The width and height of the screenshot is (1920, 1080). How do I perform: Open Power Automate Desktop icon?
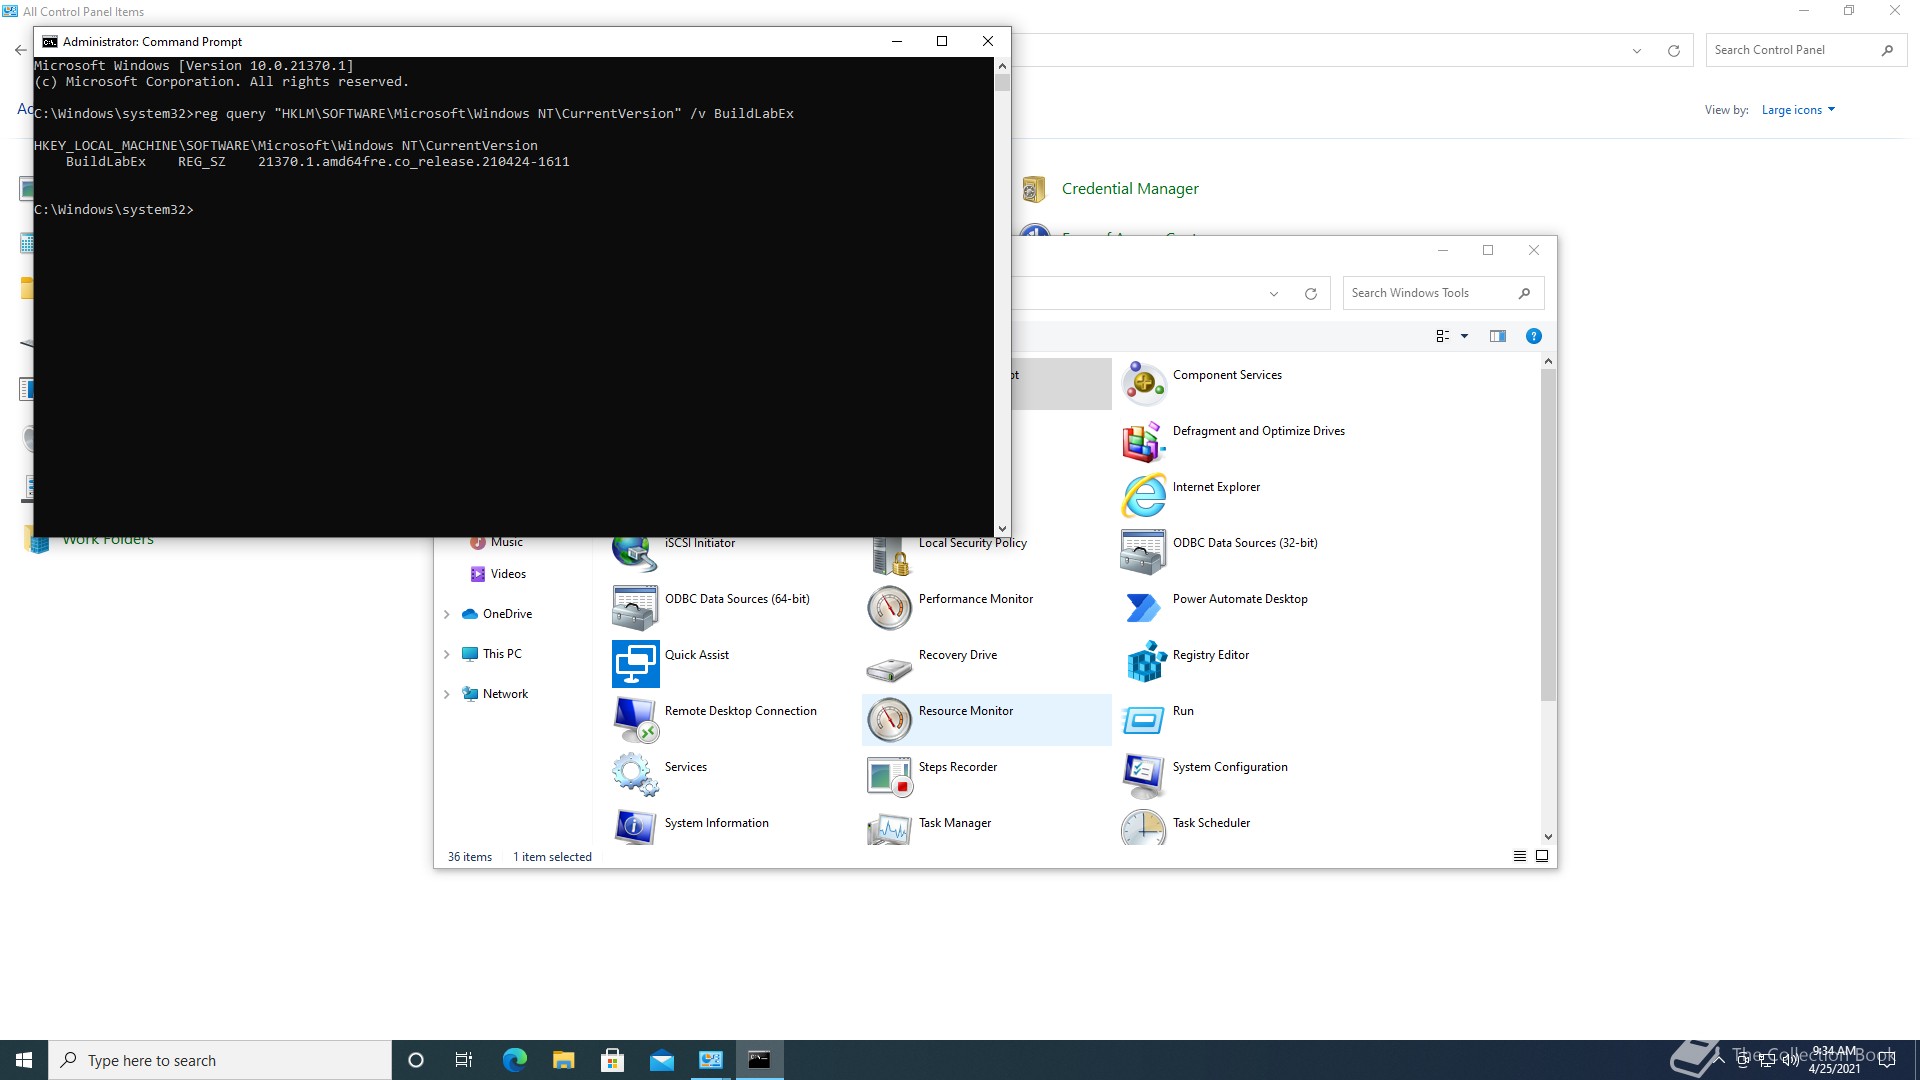(x=1143, y=607)
